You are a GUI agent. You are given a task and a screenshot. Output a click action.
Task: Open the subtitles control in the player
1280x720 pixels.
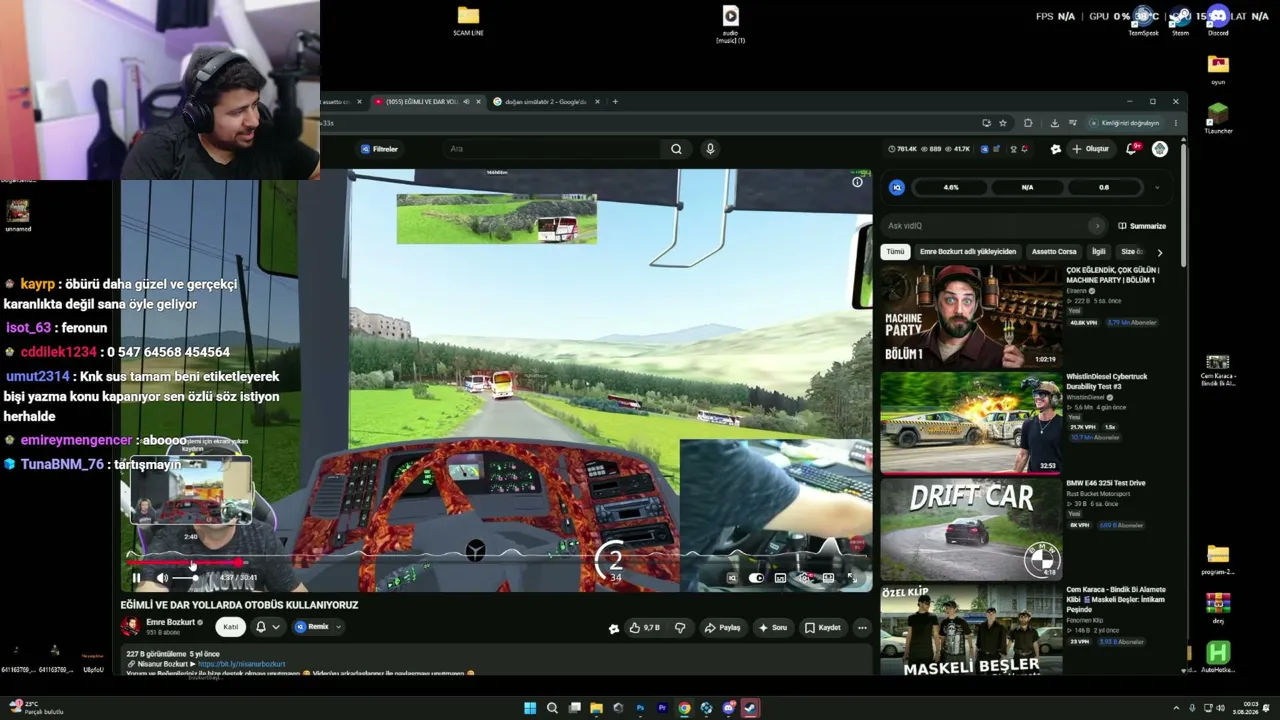pyautogui.click(x=780, y=578)
